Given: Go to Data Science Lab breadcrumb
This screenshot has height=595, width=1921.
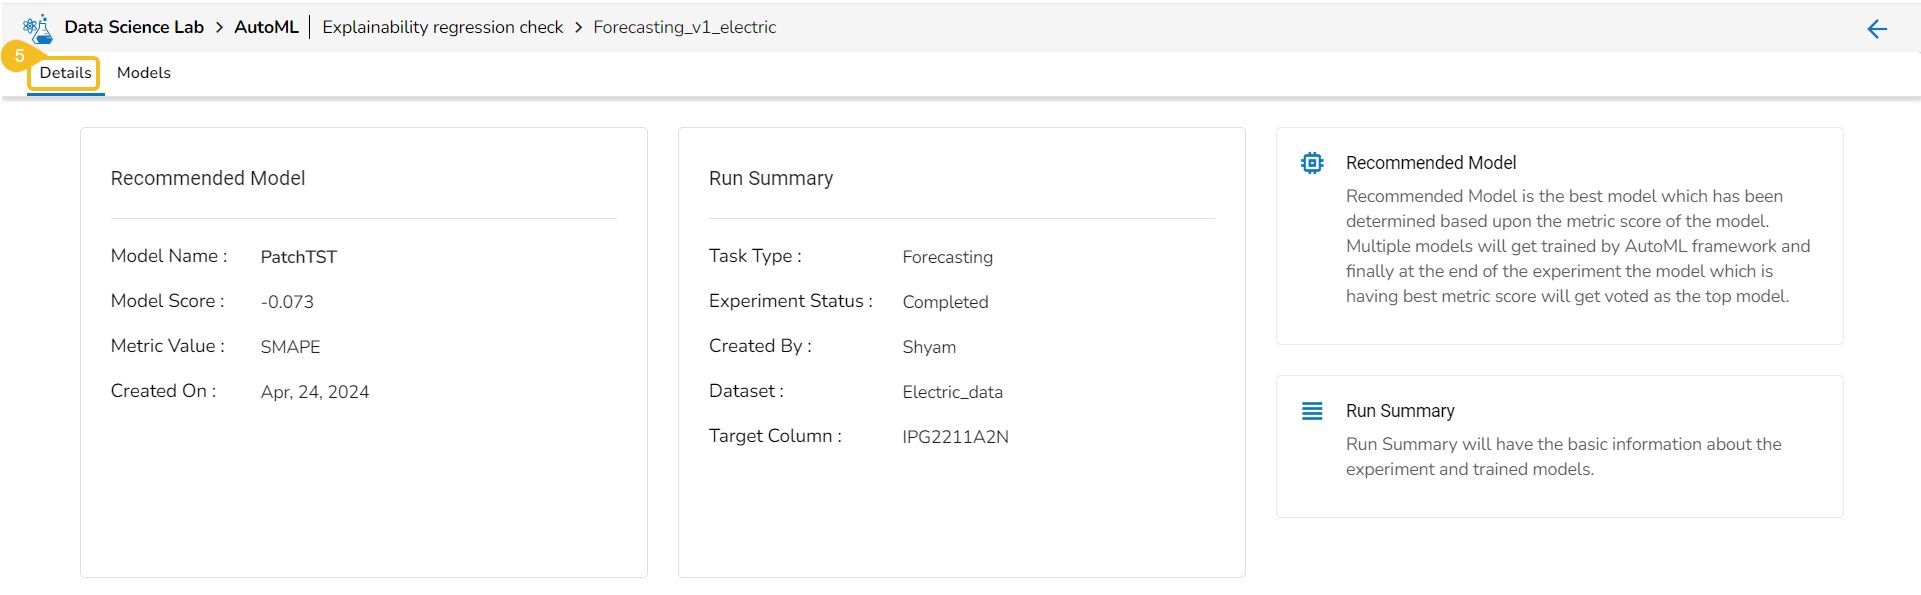Looking at the screenshot, I should 134,27.
